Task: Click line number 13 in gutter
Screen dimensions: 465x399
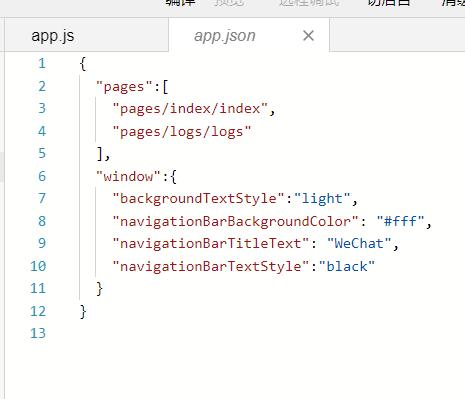Action: 38,333
